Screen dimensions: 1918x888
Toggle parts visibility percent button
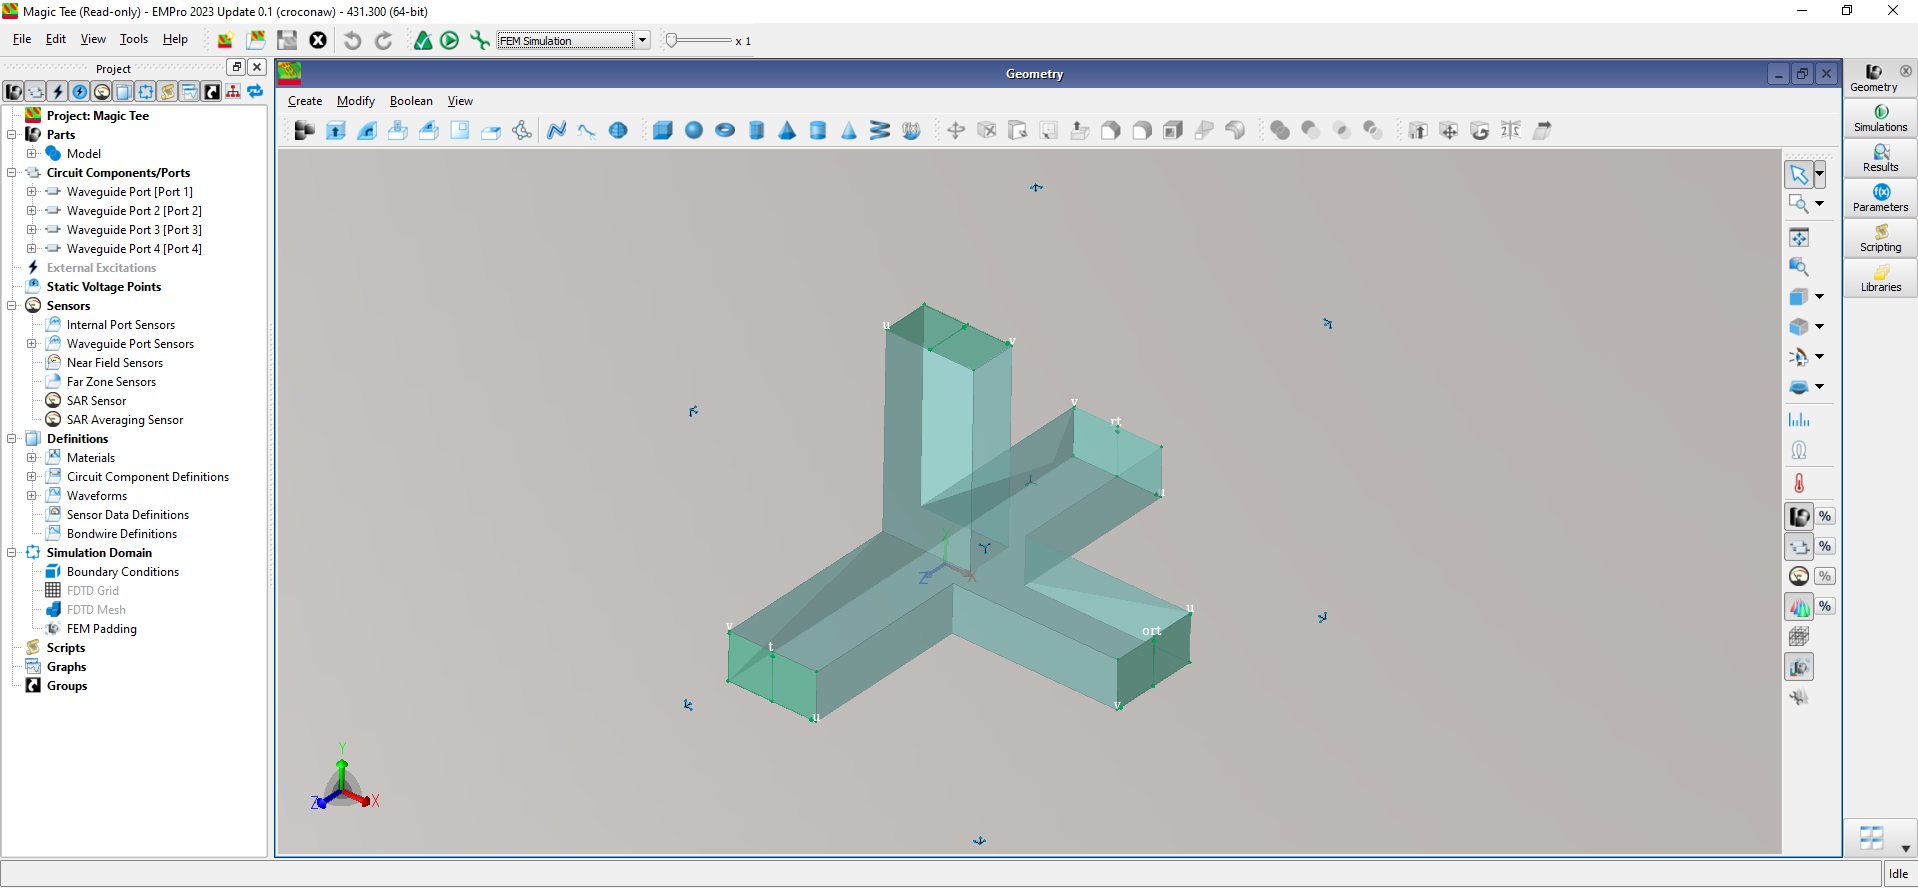1825,516
